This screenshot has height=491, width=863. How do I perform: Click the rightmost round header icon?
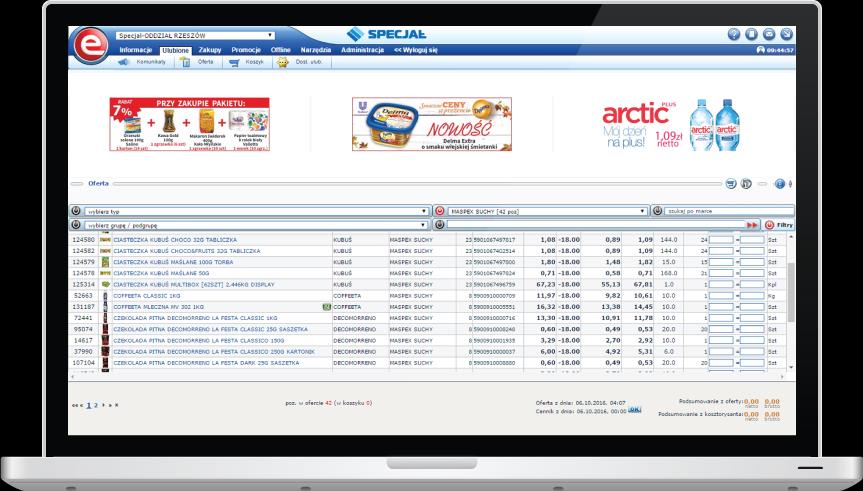tap(786, 34)
